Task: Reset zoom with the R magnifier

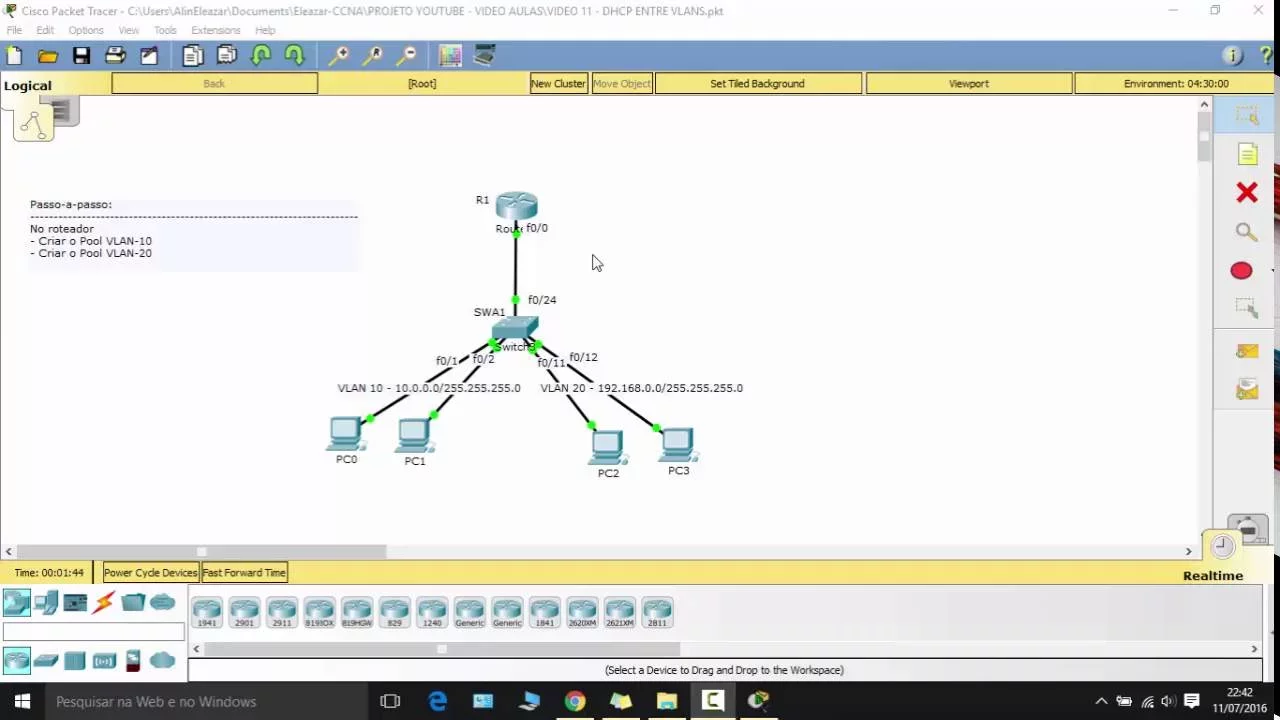Action: (x=373, y=56)
